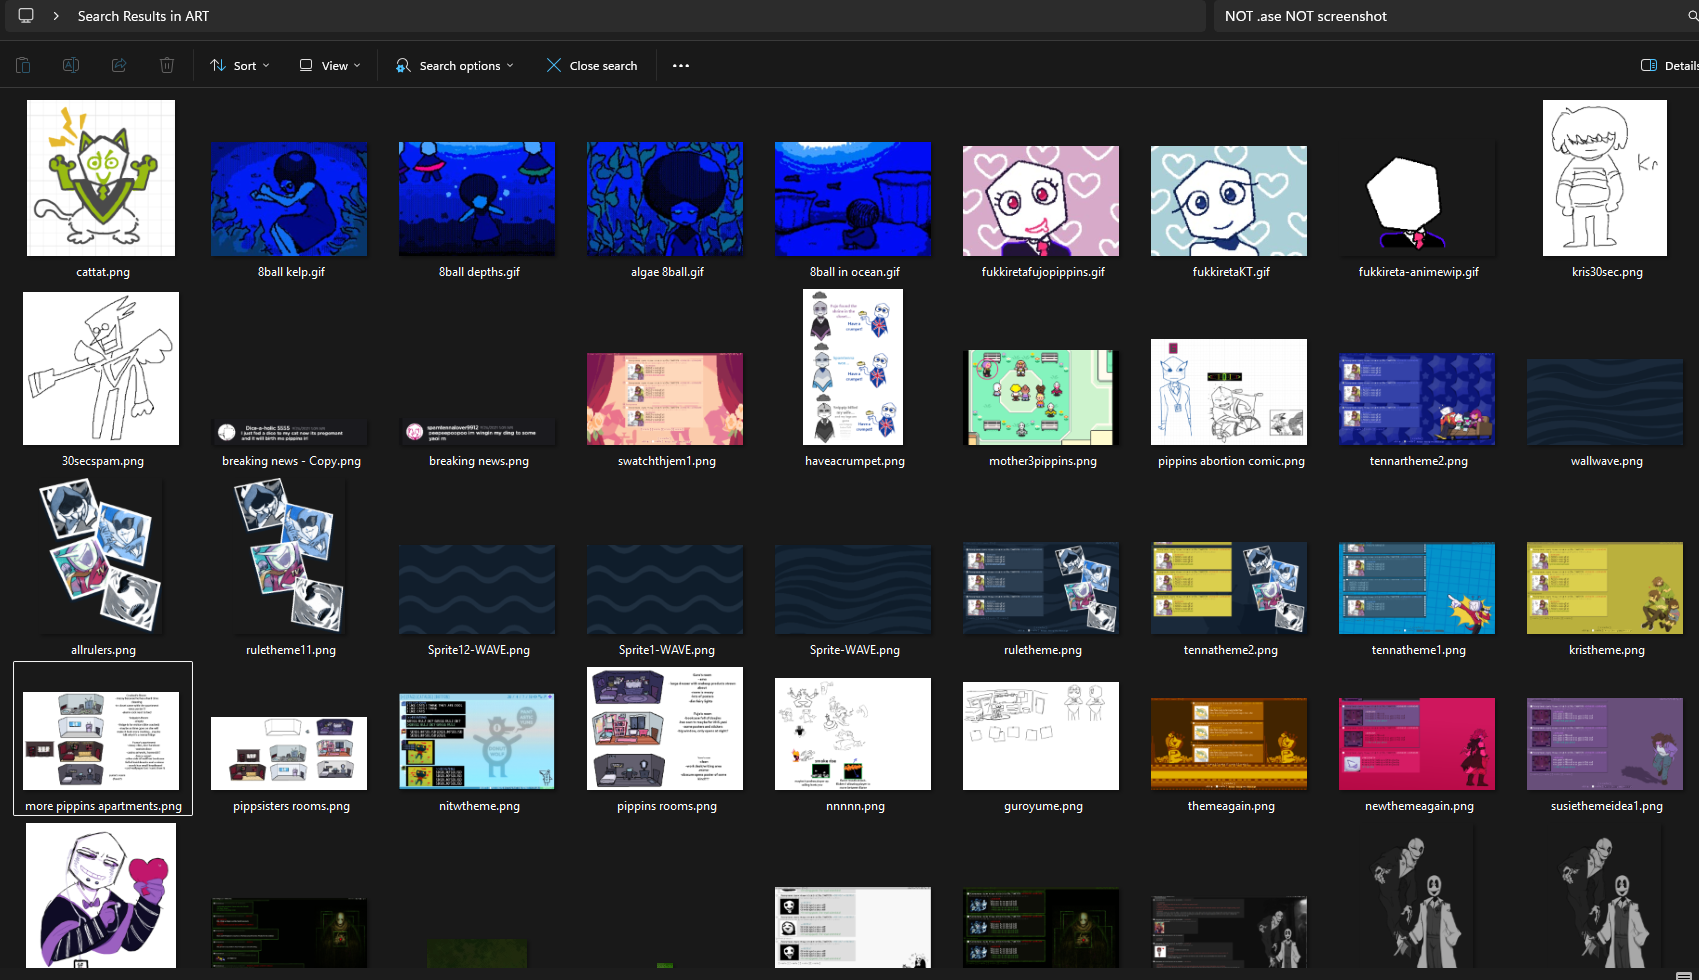Viewport: 1699px width, 980px height.
Task: Click the Paste icon in the toolbar
Action: [23, 66]
